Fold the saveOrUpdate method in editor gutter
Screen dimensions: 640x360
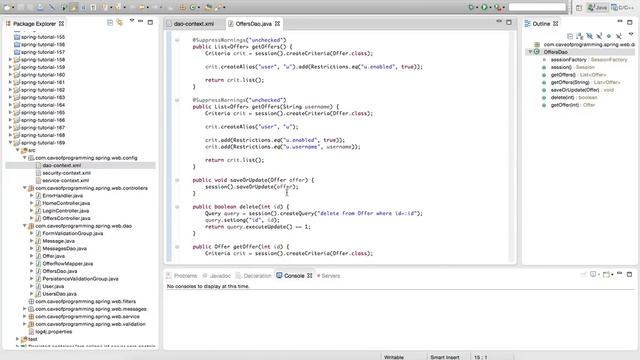(x=177, y=180)
